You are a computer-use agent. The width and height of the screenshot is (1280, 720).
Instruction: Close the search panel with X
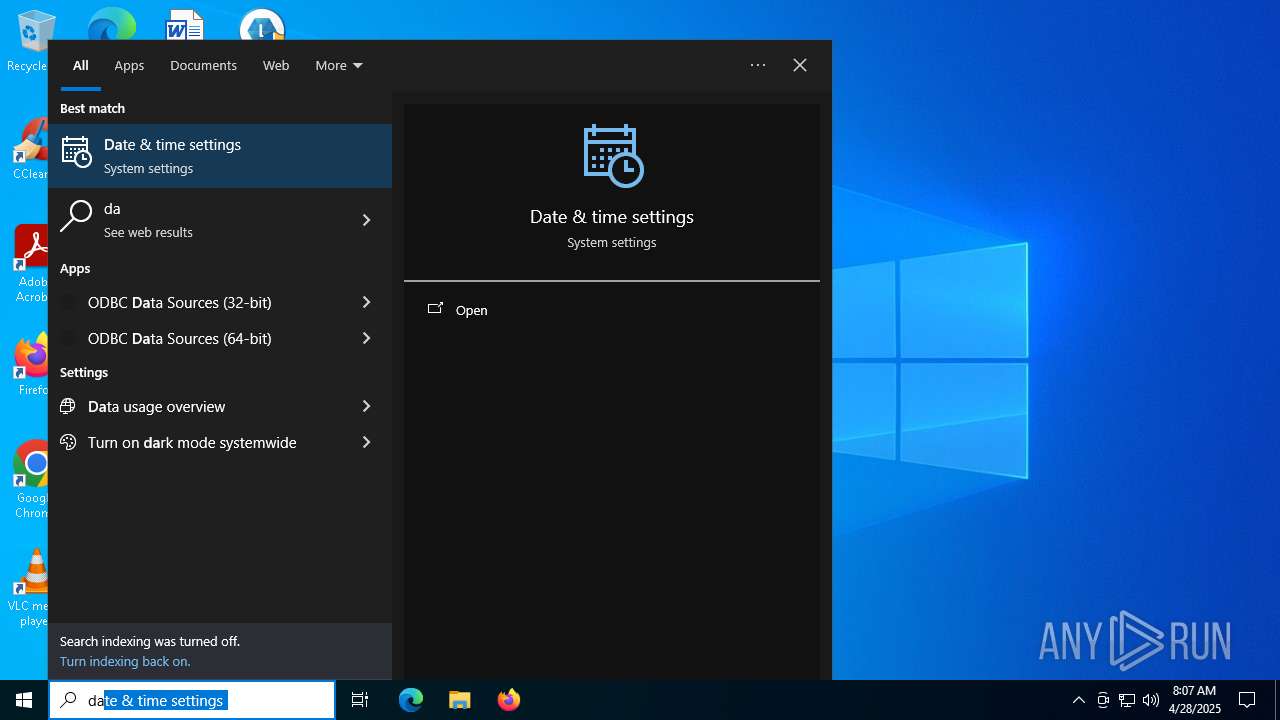click(800, 65)
